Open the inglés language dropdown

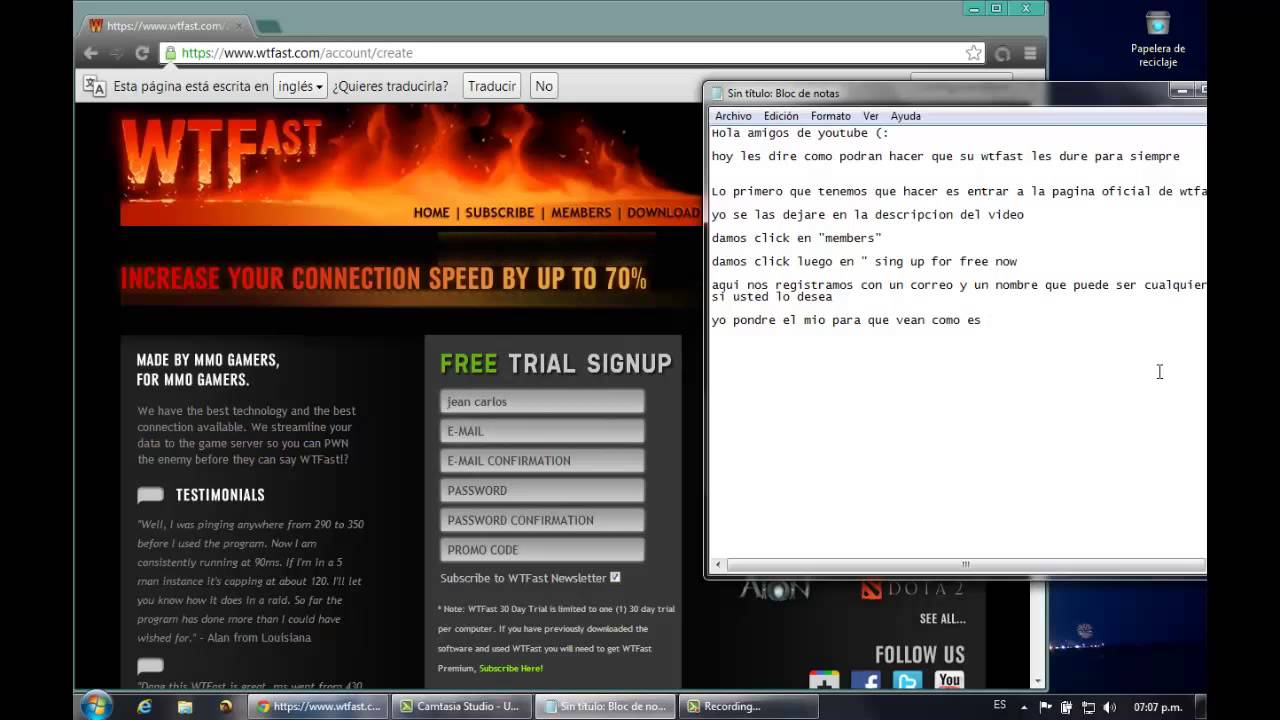click(301, 86)
